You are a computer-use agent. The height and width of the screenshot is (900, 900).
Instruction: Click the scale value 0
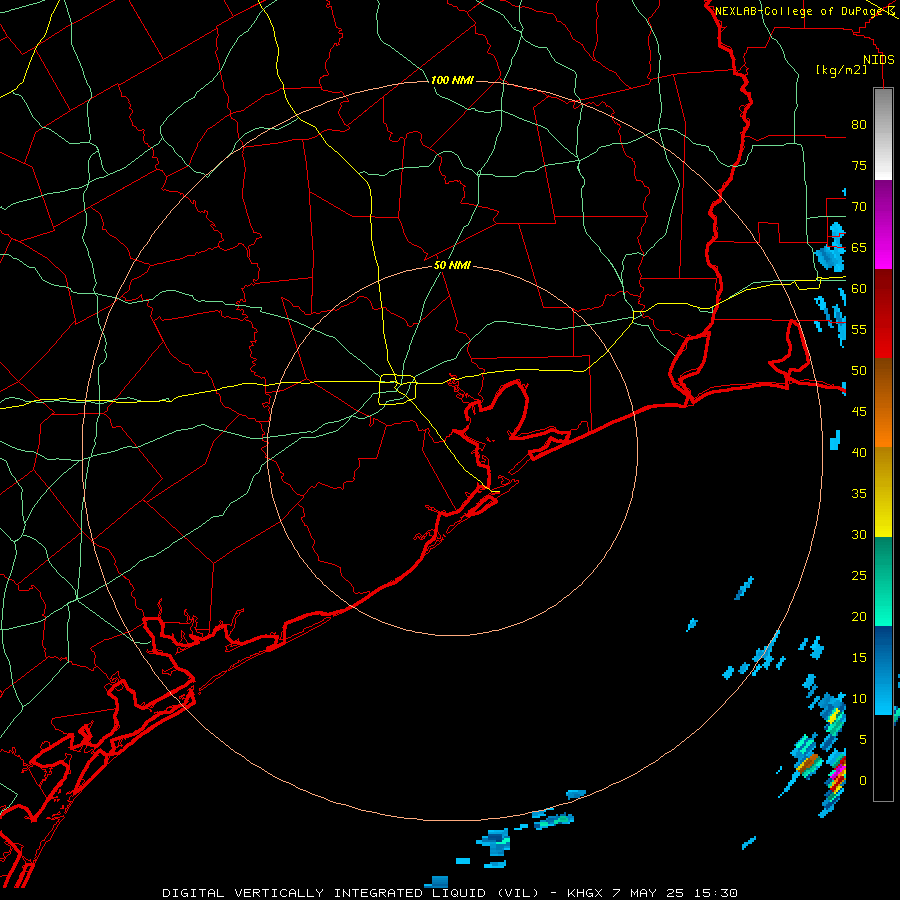pos(863,781)
